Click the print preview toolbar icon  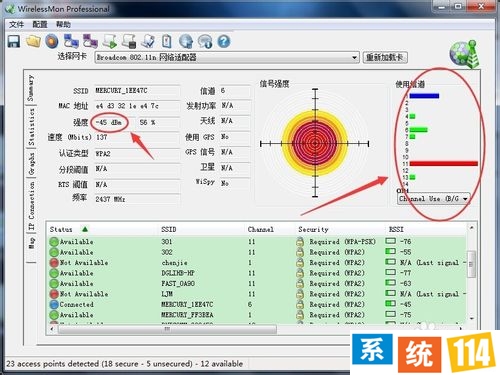pyautogui.click(x=148, y=41)
